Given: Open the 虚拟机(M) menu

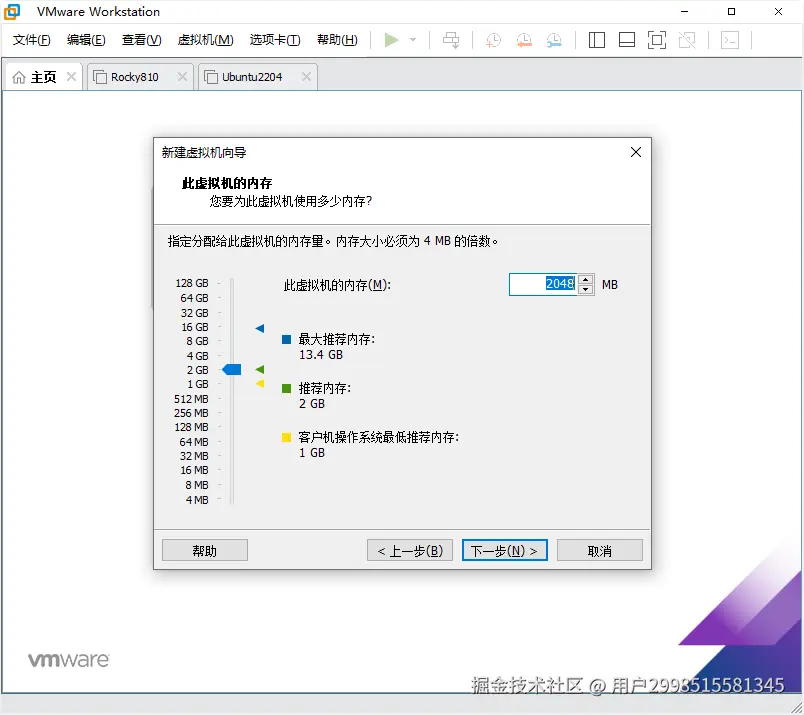Looking at the screenshot, I should tap(205, 40).
